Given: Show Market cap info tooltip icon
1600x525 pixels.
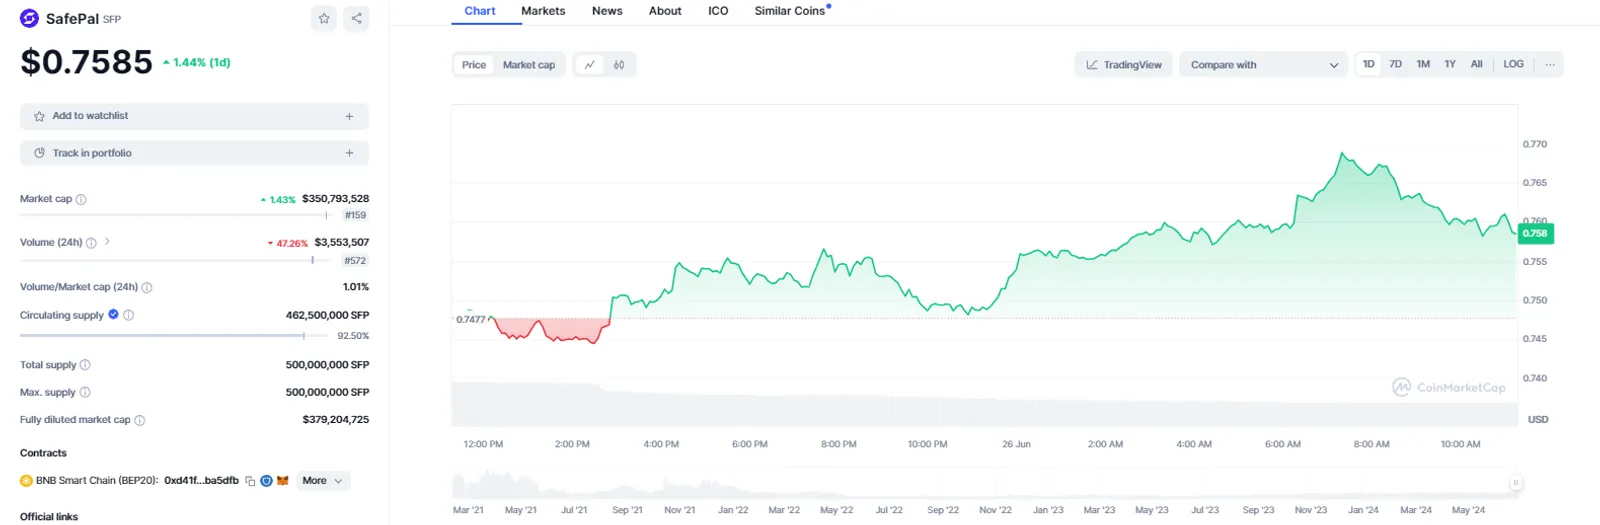Looking at the screenshot, I should (x=81, y=199).
